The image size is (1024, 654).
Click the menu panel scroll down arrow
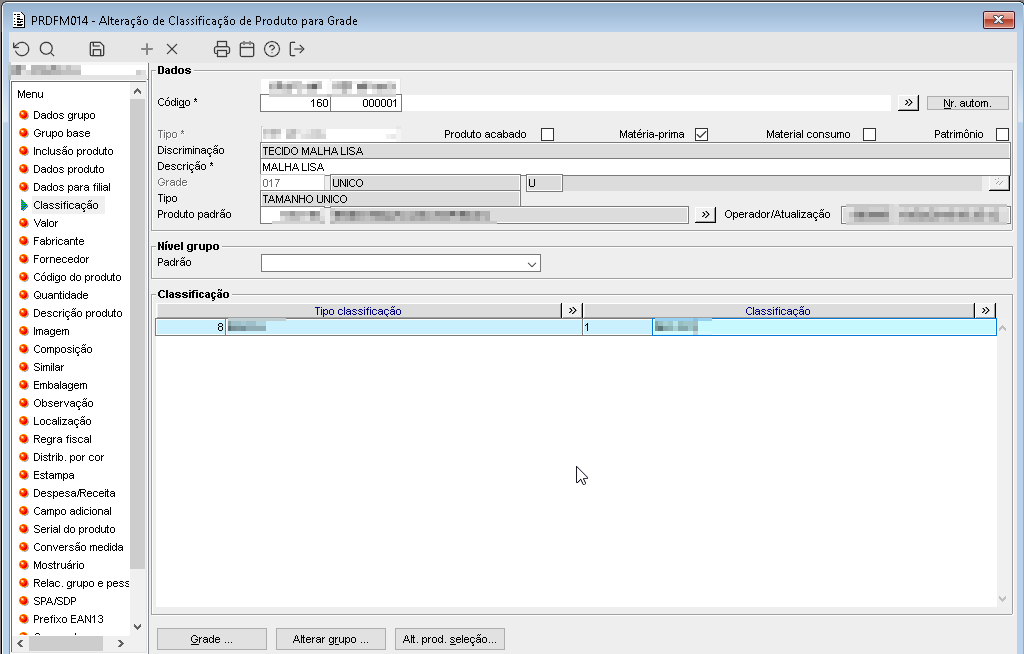pos(137,627)
